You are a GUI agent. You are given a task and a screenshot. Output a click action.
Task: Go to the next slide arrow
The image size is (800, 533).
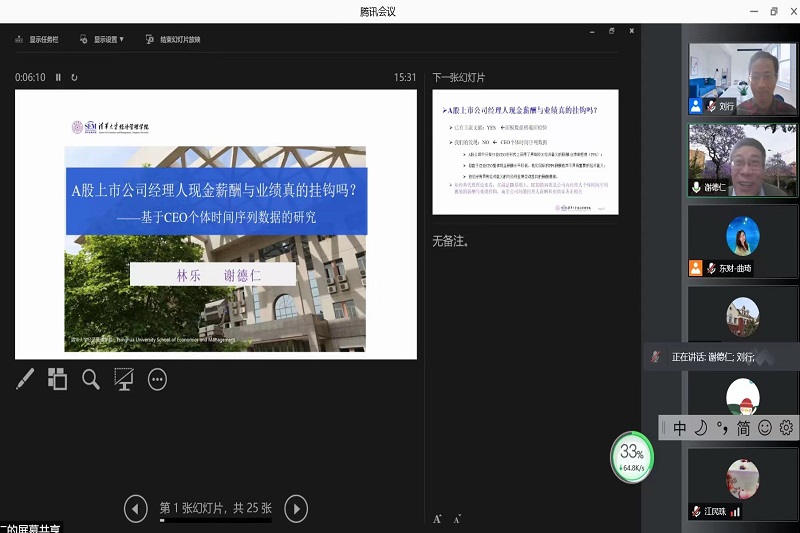coord(296,509)
